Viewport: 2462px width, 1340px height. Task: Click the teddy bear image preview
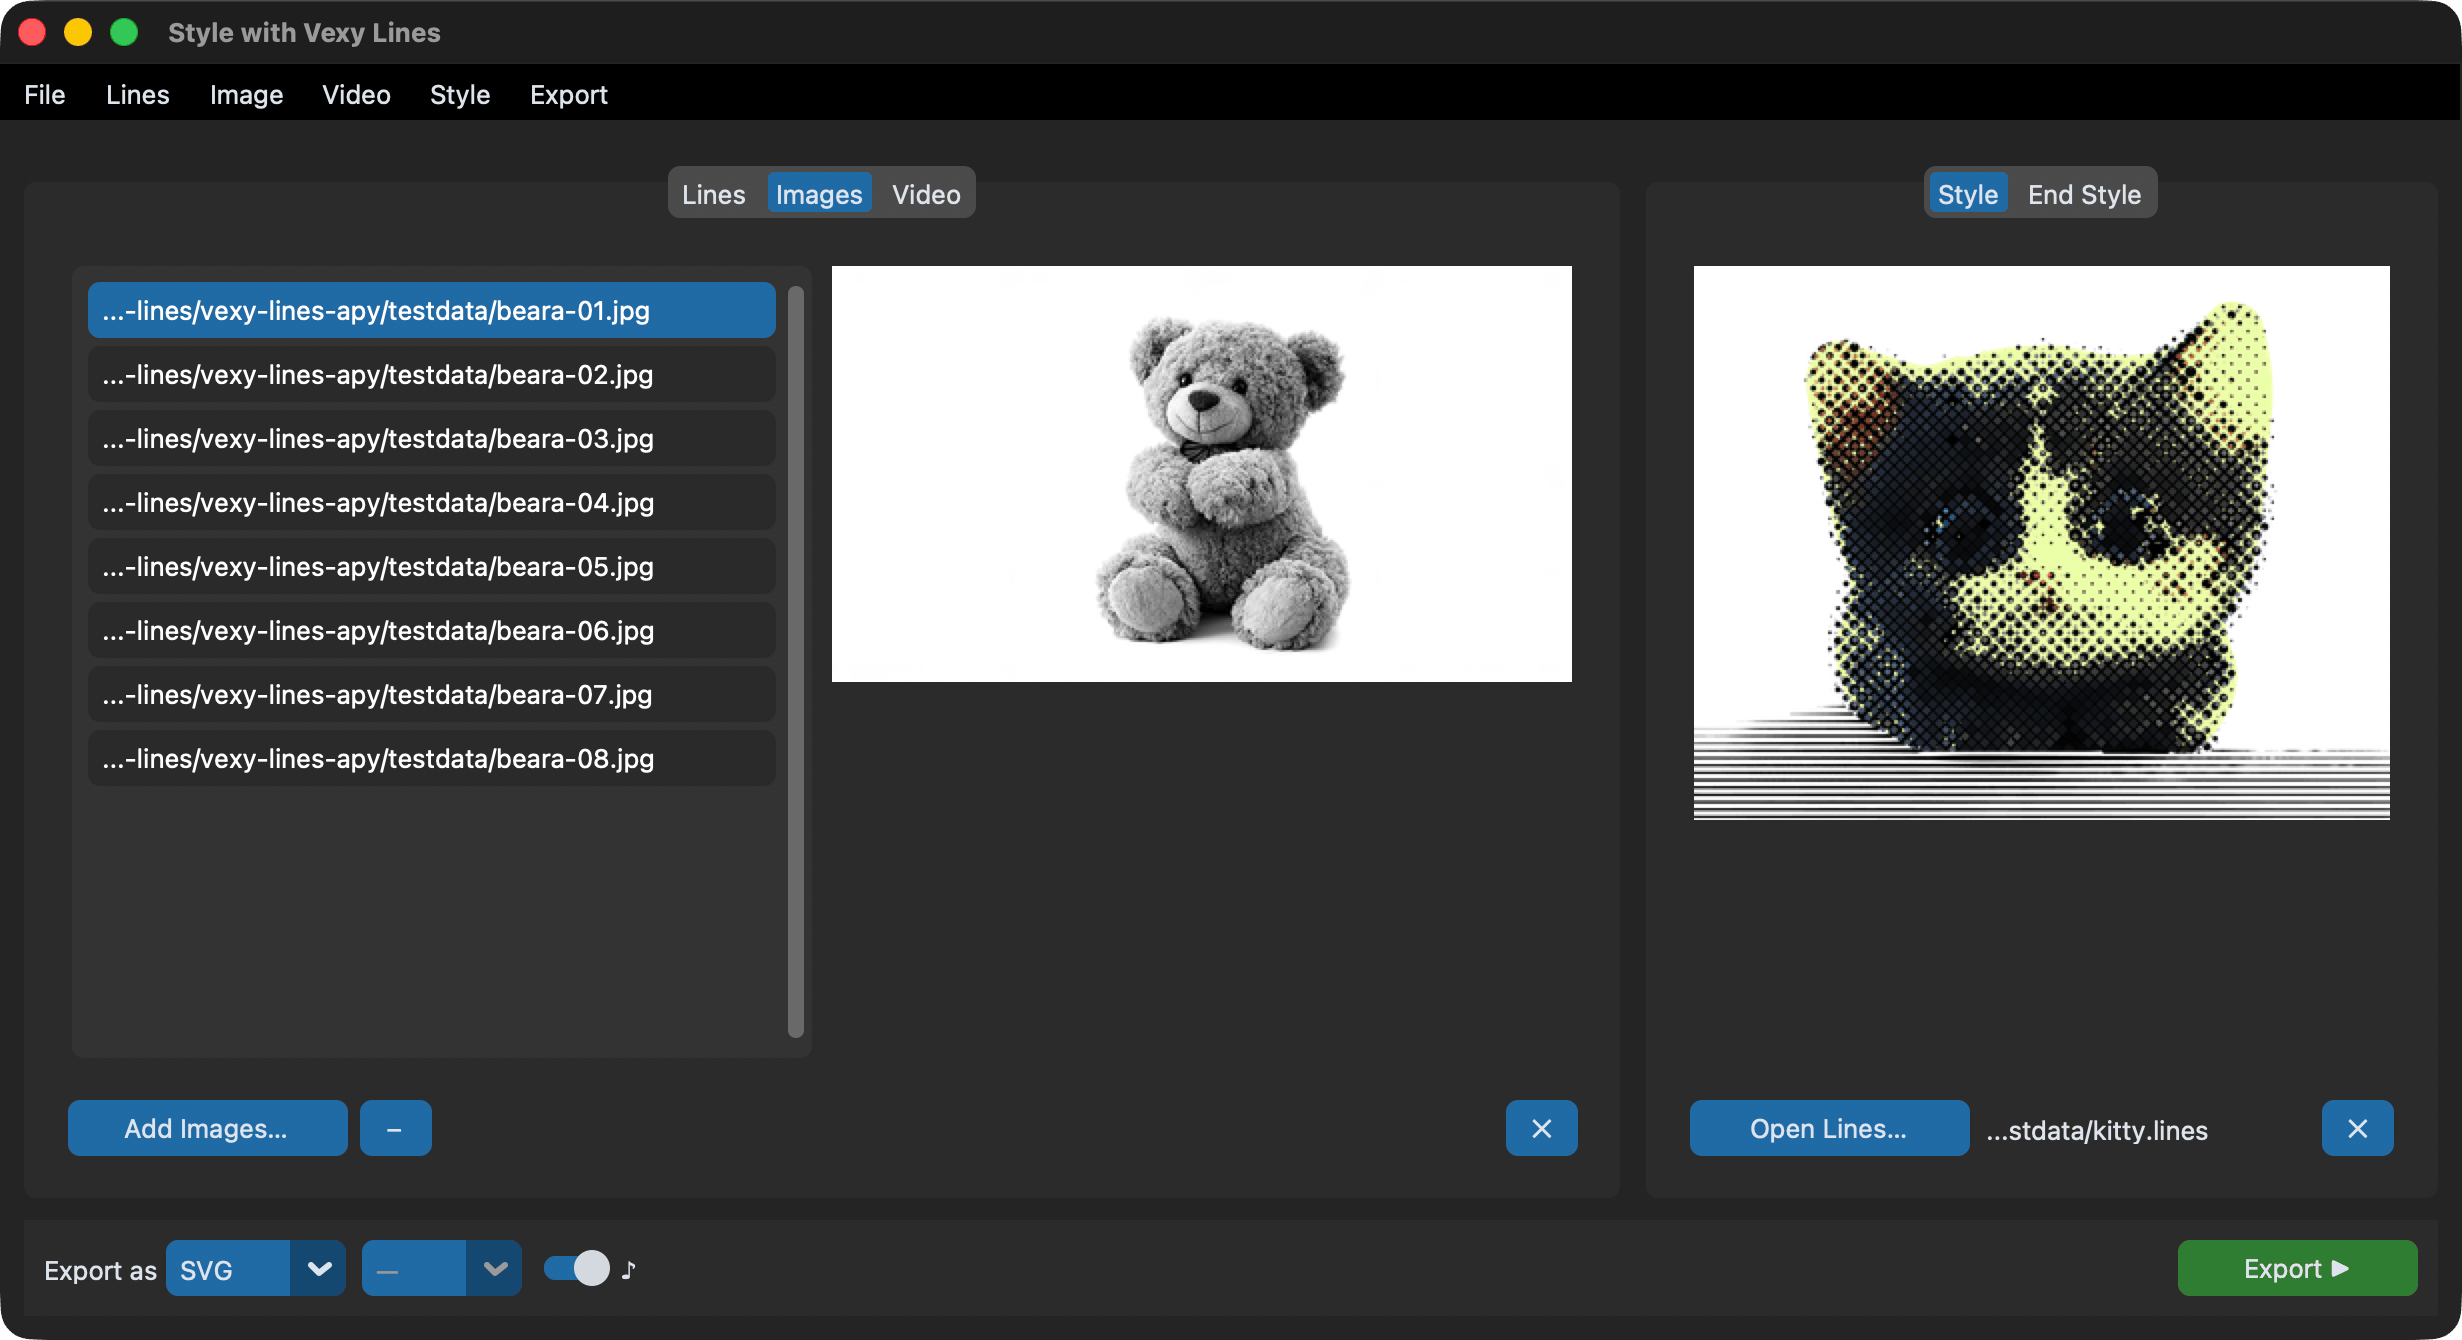(1201, 474)
